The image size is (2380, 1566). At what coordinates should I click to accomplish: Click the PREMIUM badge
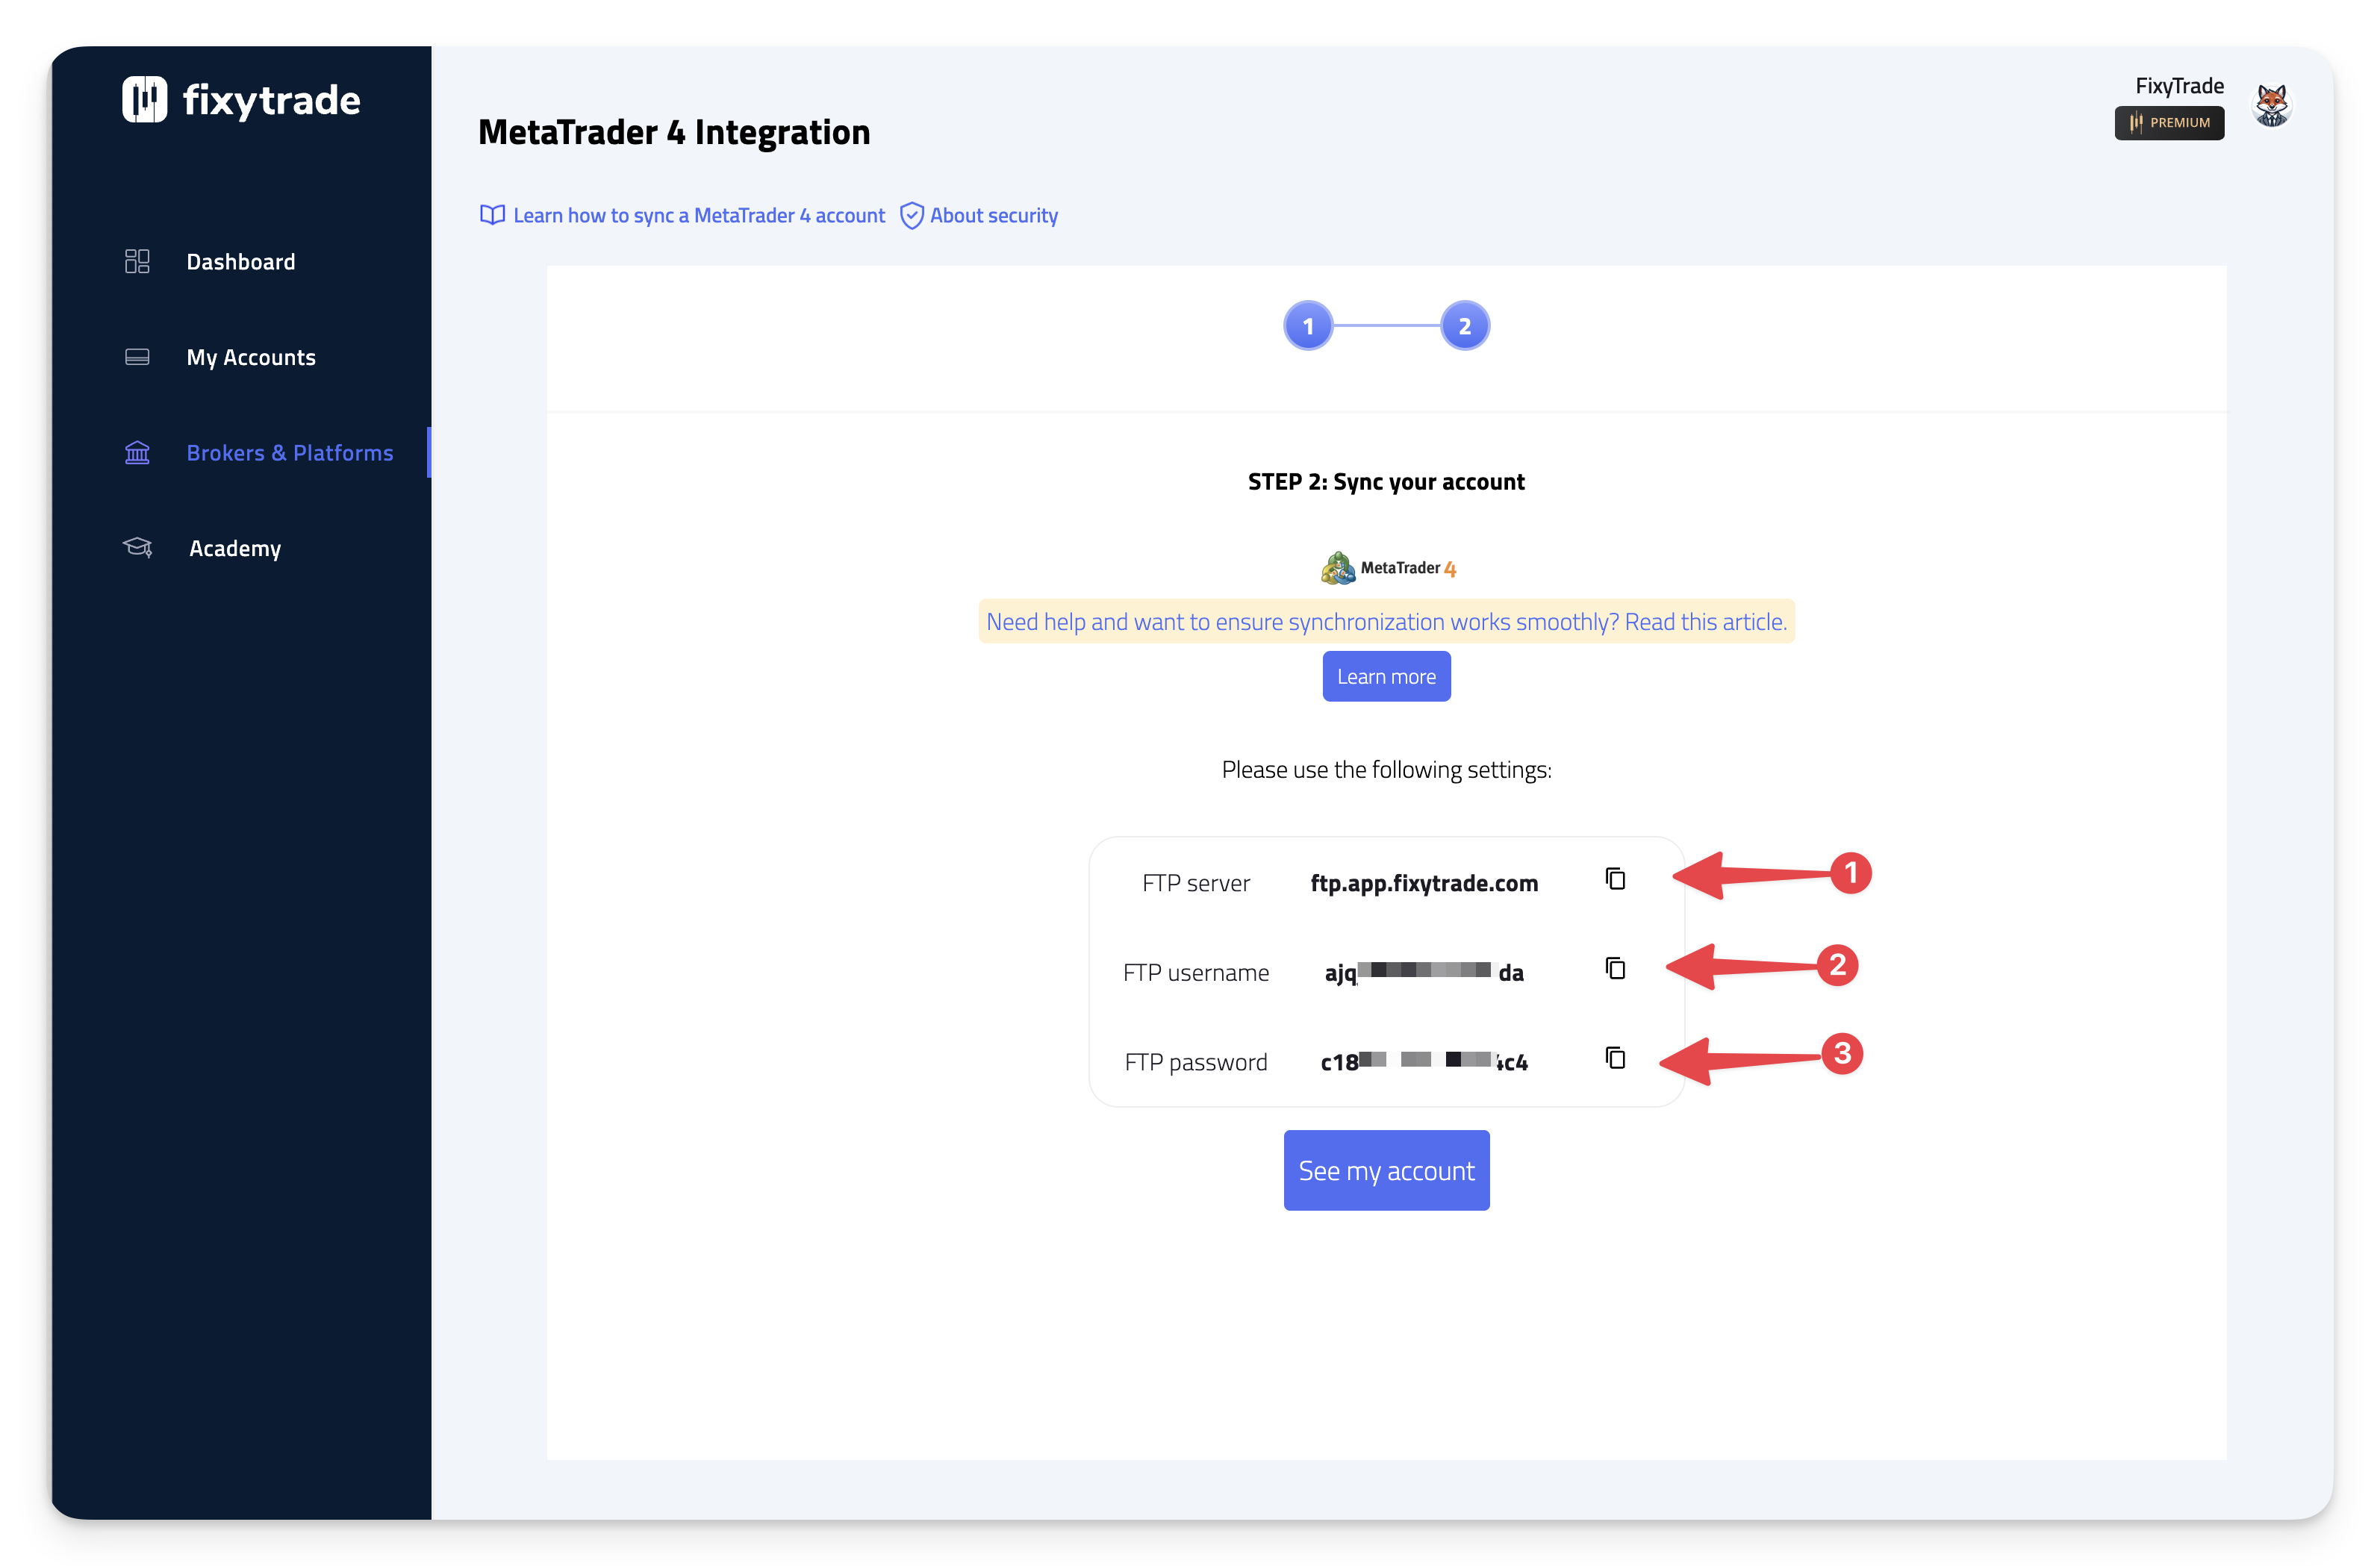(2169, 123)
